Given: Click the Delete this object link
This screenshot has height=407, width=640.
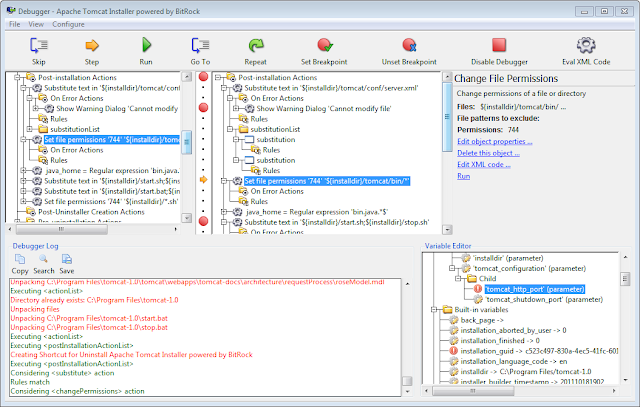Looking at the screenshot, I should [x=488, y=153].
